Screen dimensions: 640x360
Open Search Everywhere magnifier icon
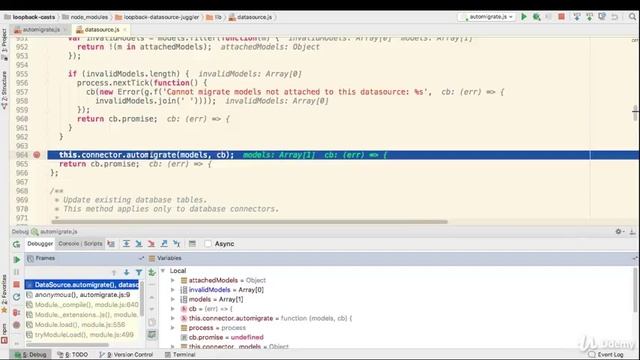(x=632, y=17)
